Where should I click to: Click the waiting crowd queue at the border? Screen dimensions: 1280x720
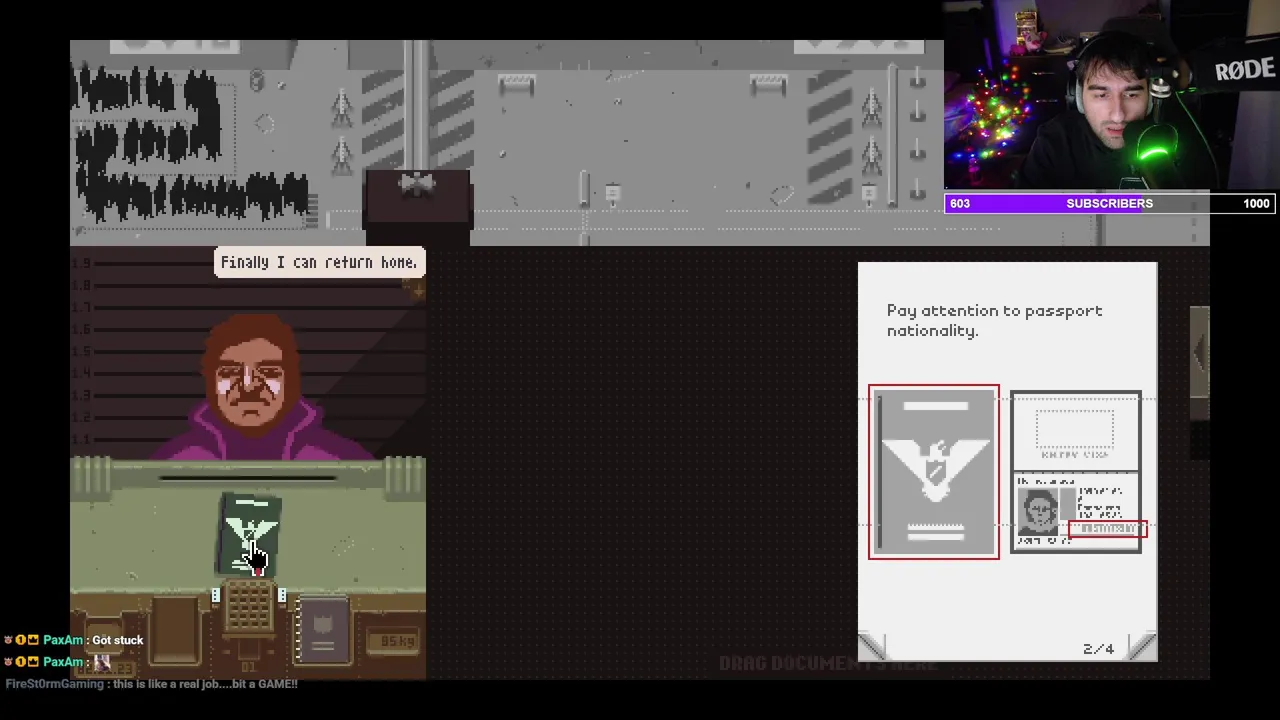(190, 145)
